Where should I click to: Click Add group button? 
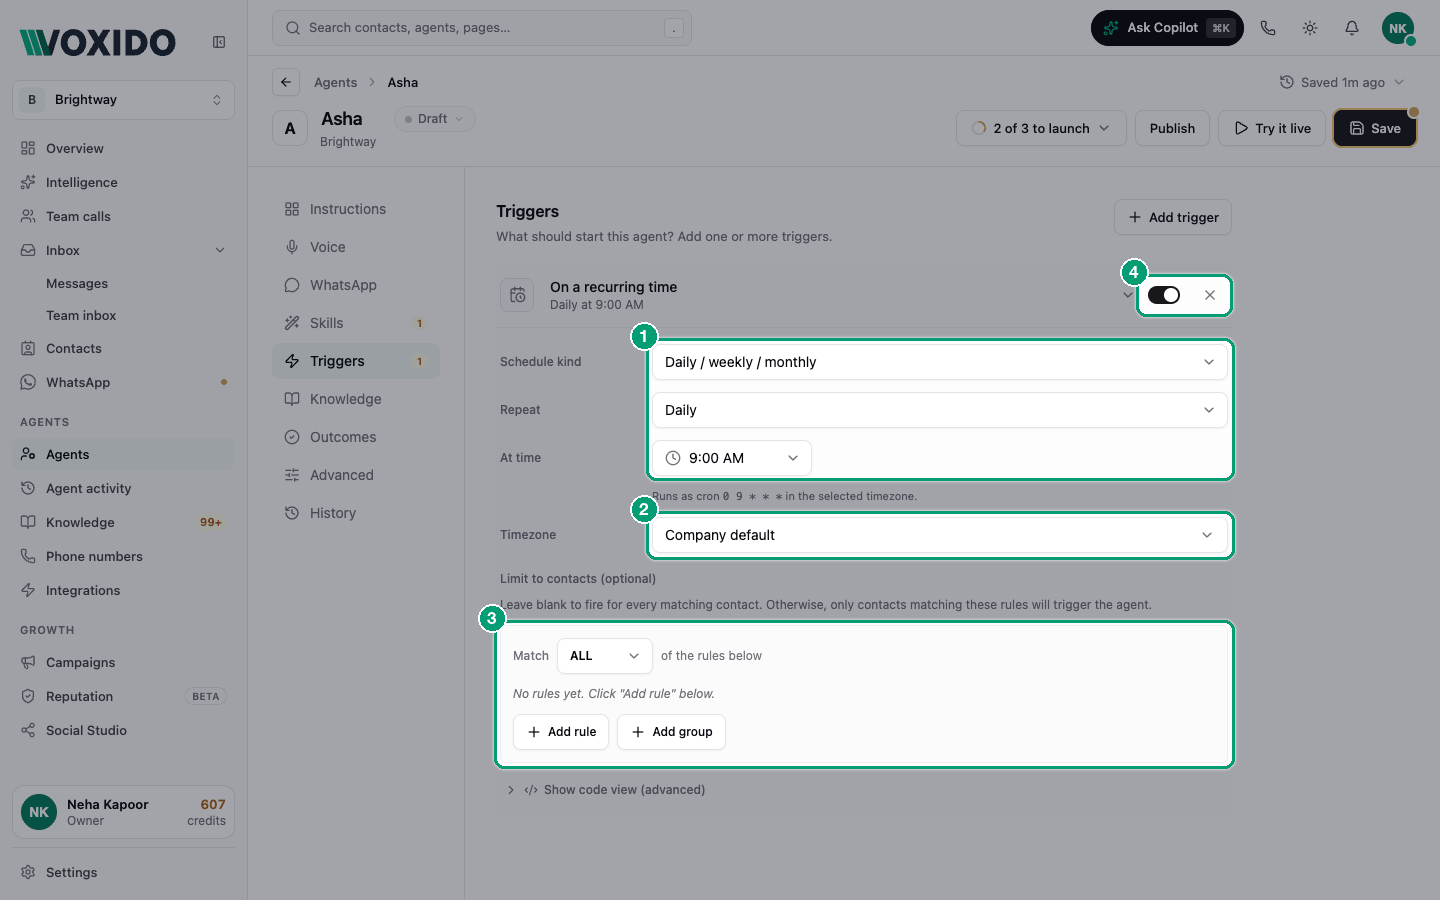point(671,732)
